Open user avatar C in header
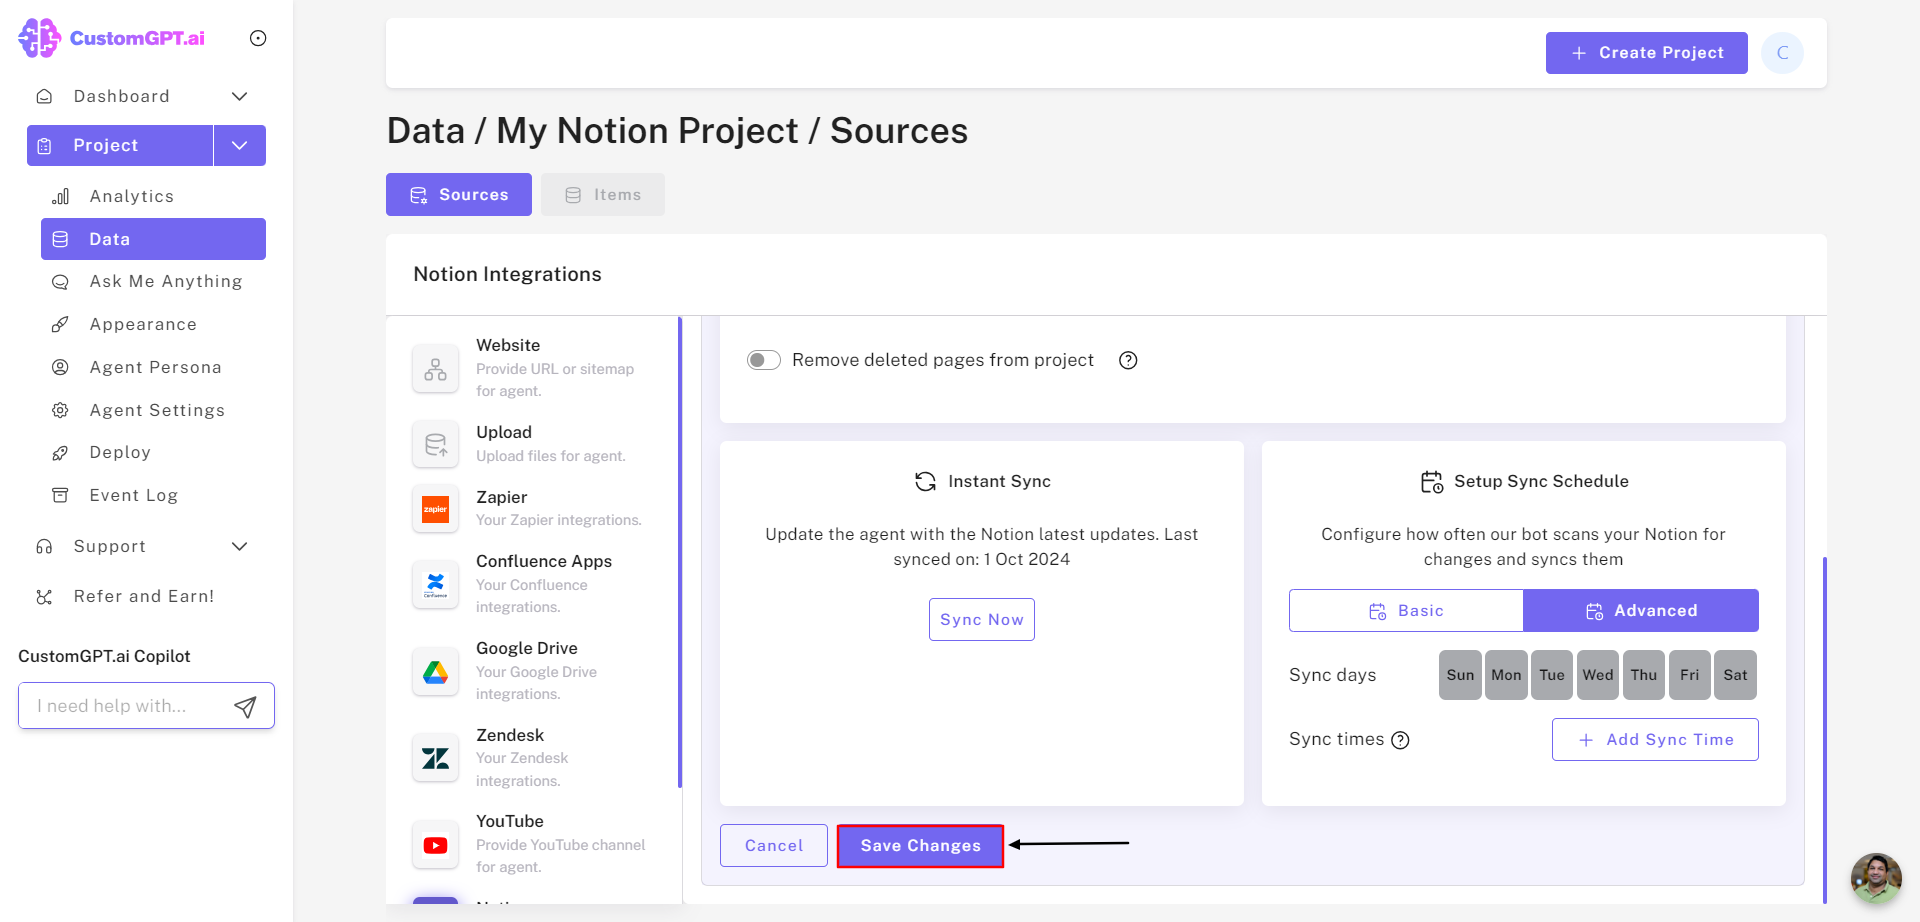The height and width of the screenshot is (922, 1920). tap(1782, 53)
